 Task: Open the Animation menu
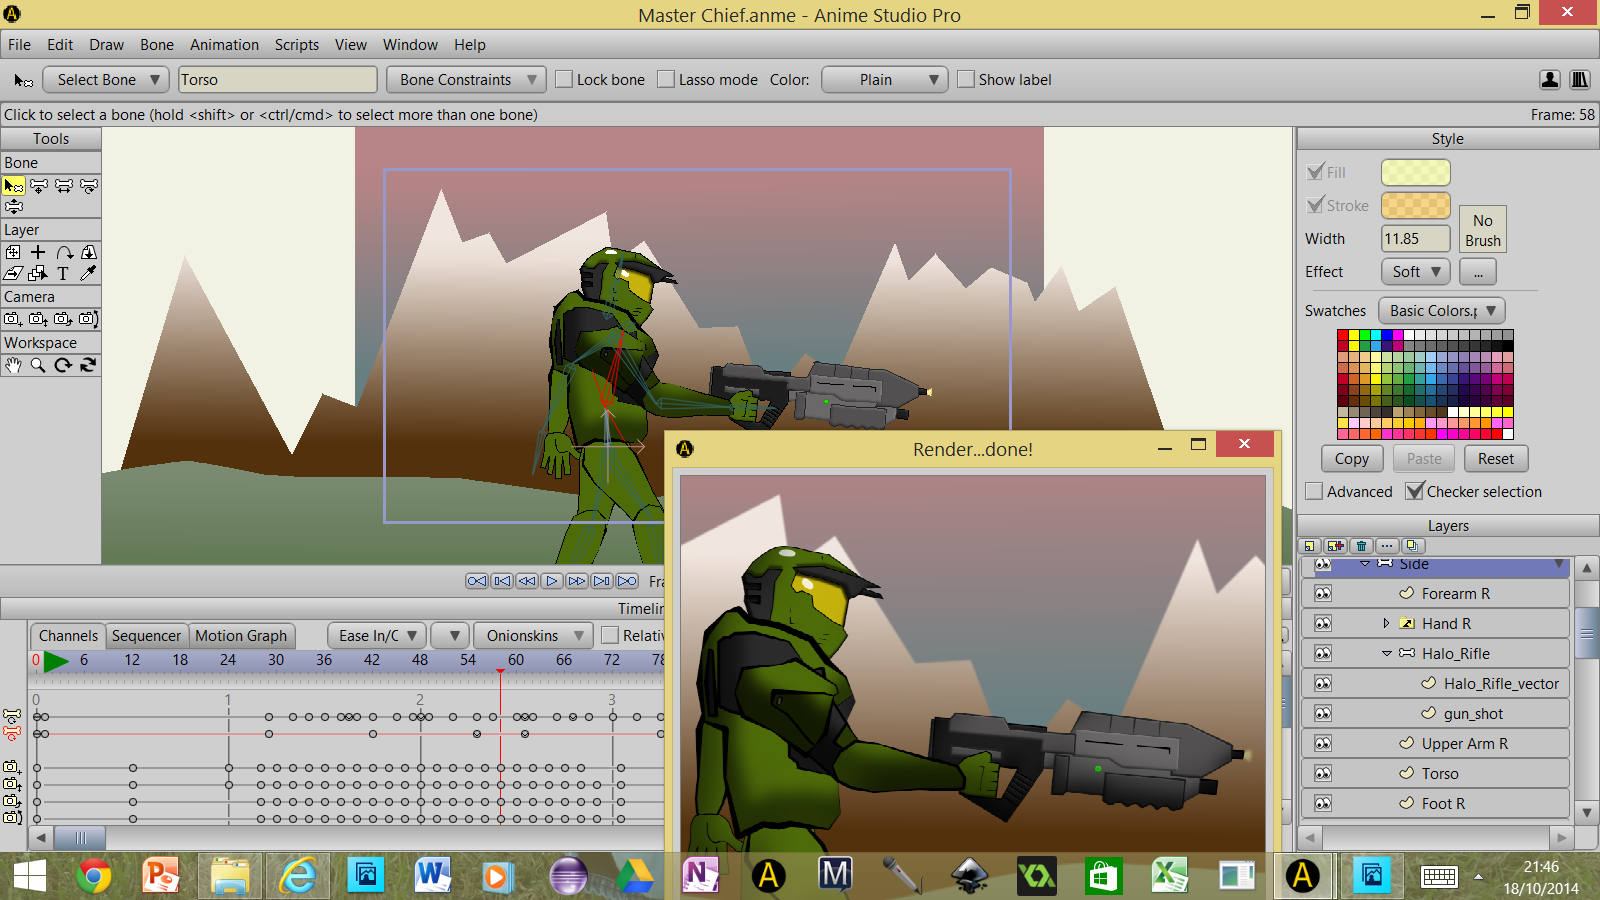224,45
